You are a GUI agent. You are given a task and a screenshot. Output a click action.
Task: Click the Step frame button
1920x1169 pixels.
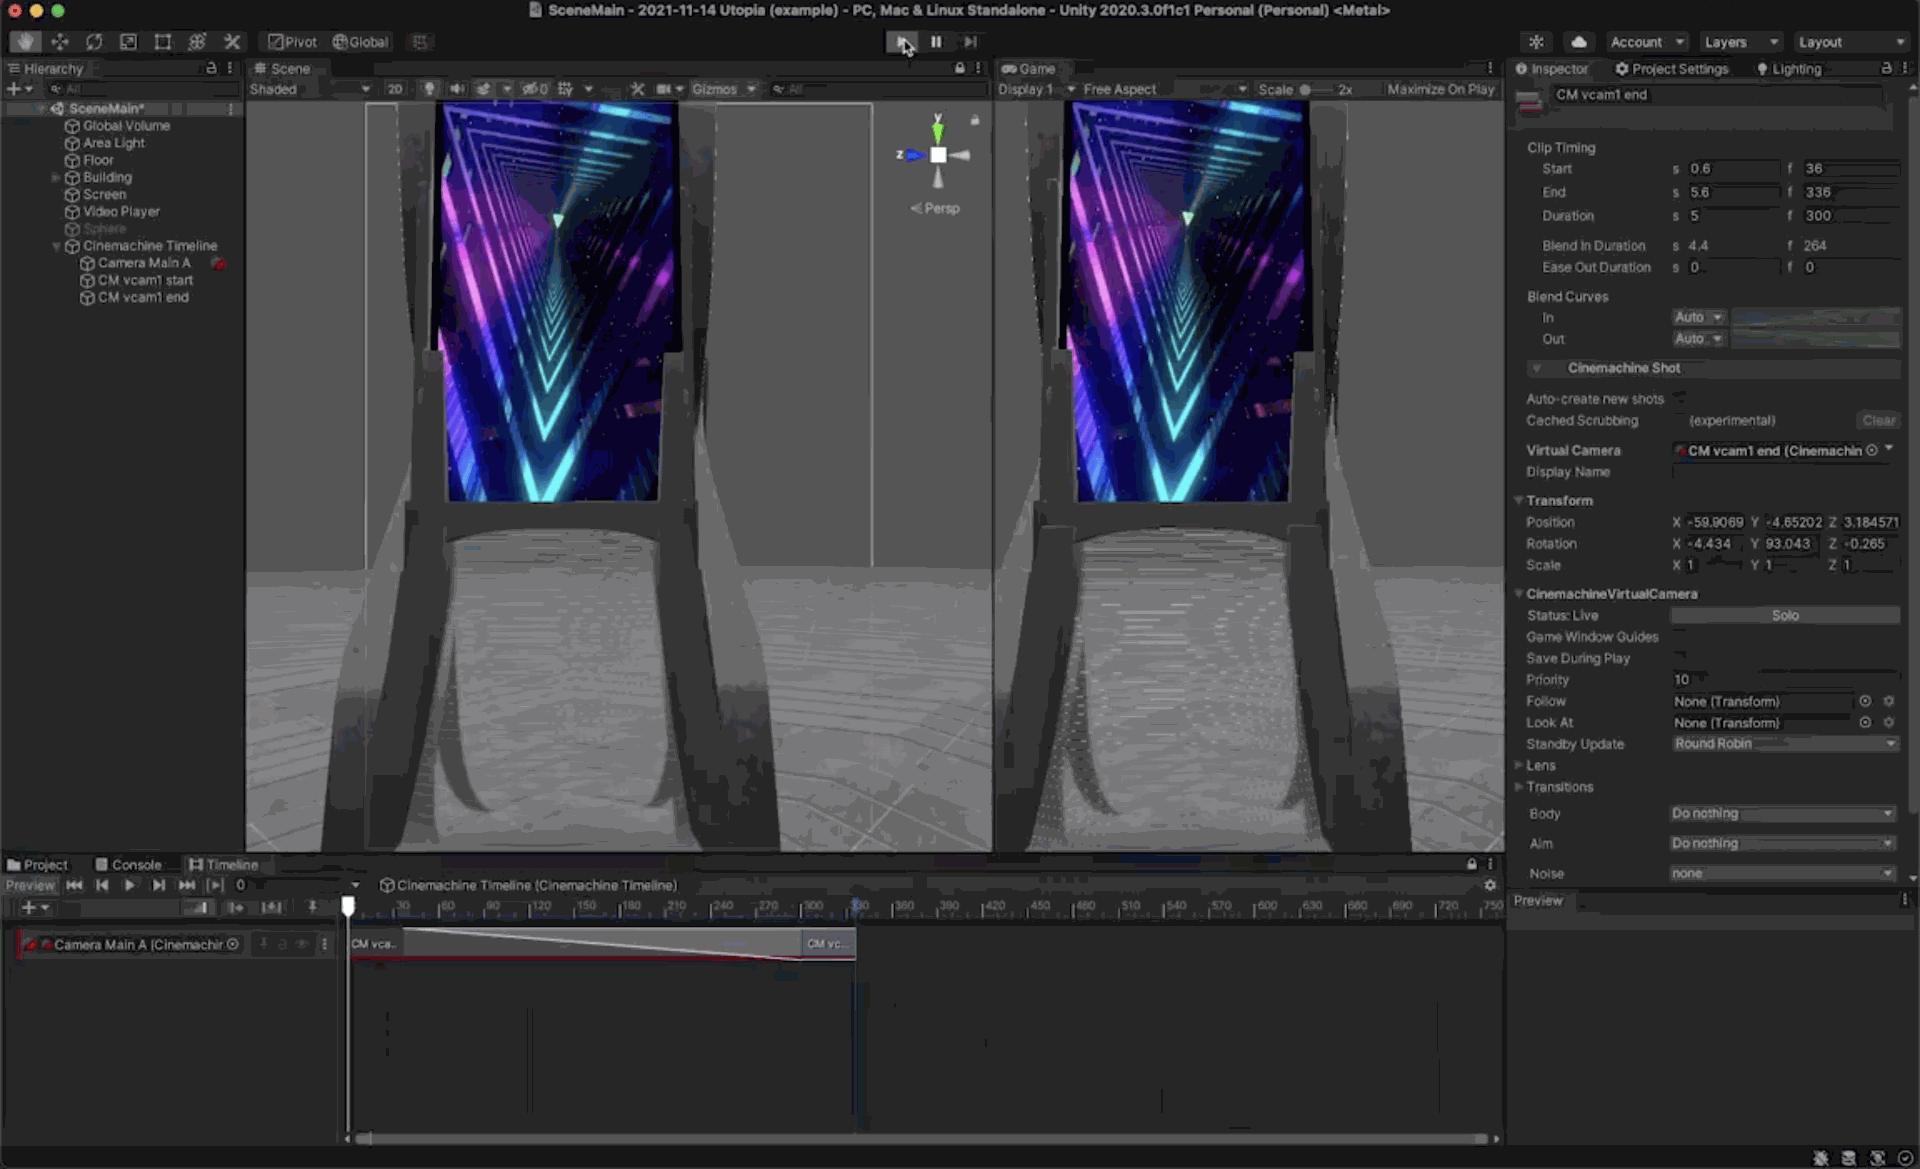click(969, 42)
